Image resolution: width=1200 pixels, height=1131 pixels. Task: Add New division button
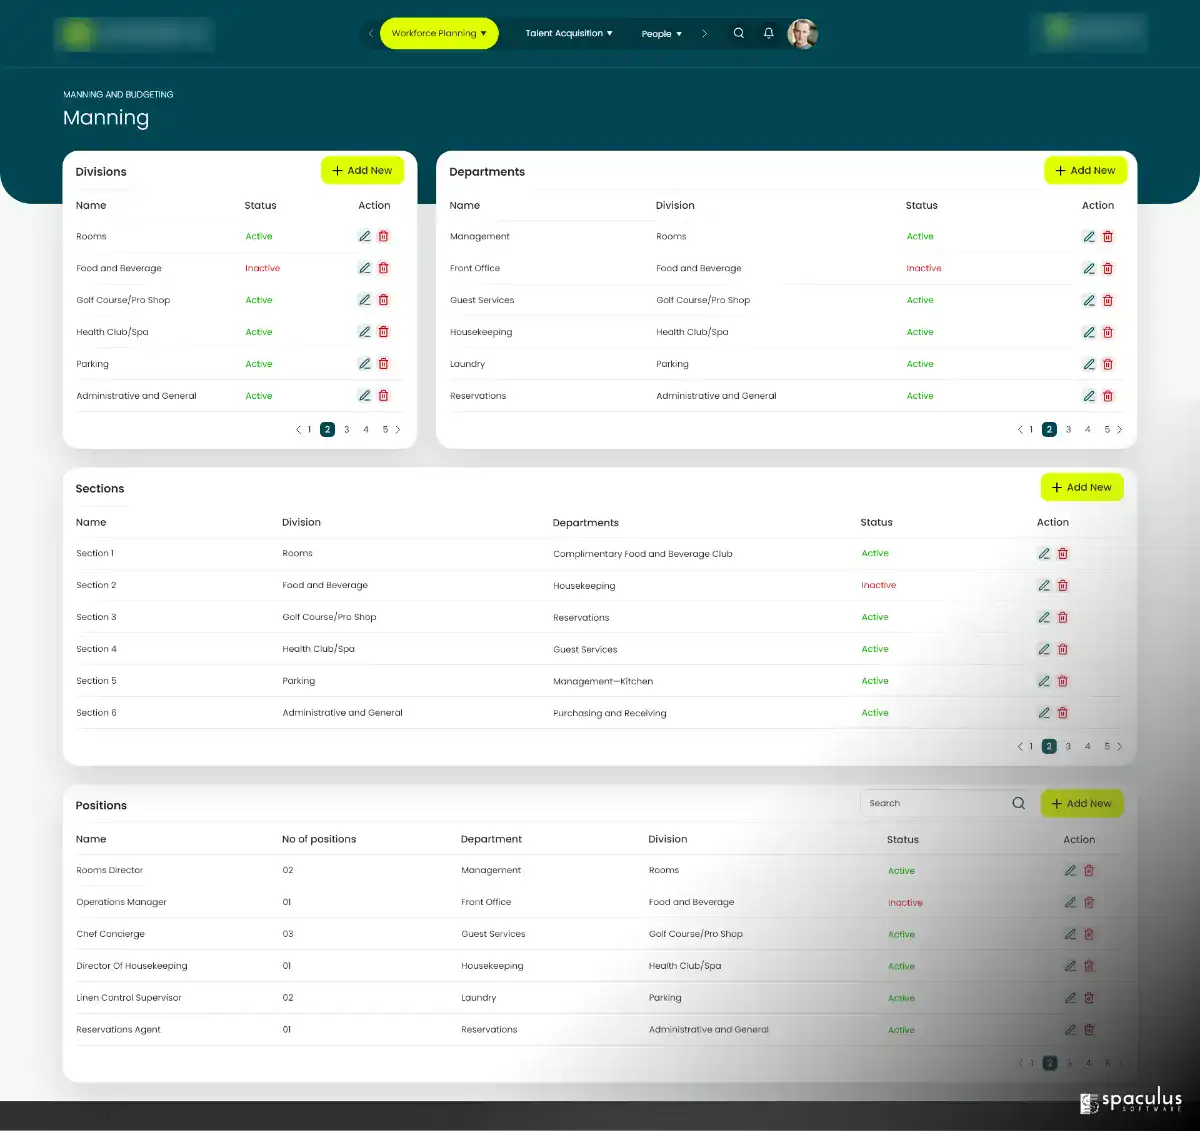(363, 170)
